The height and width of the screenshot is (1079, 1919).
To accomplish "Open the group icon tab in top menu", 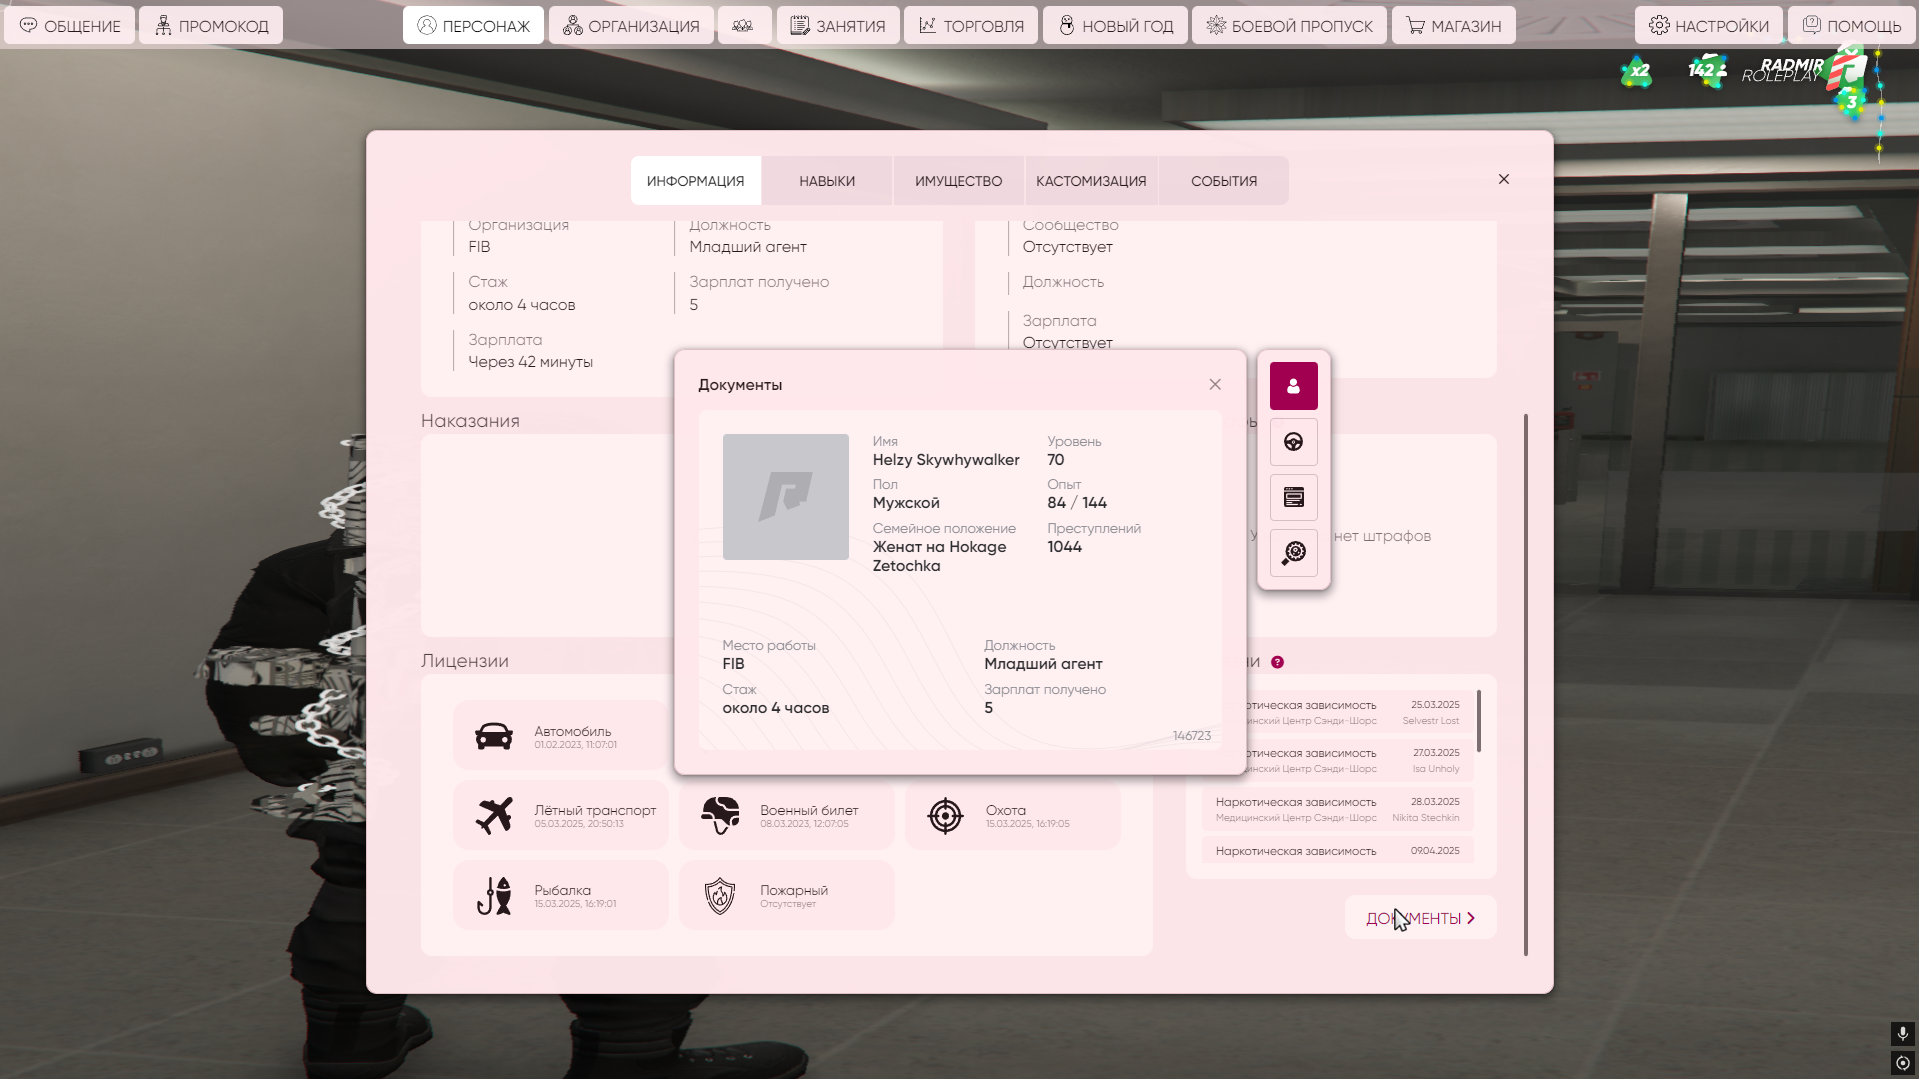I will coord(743,26).
